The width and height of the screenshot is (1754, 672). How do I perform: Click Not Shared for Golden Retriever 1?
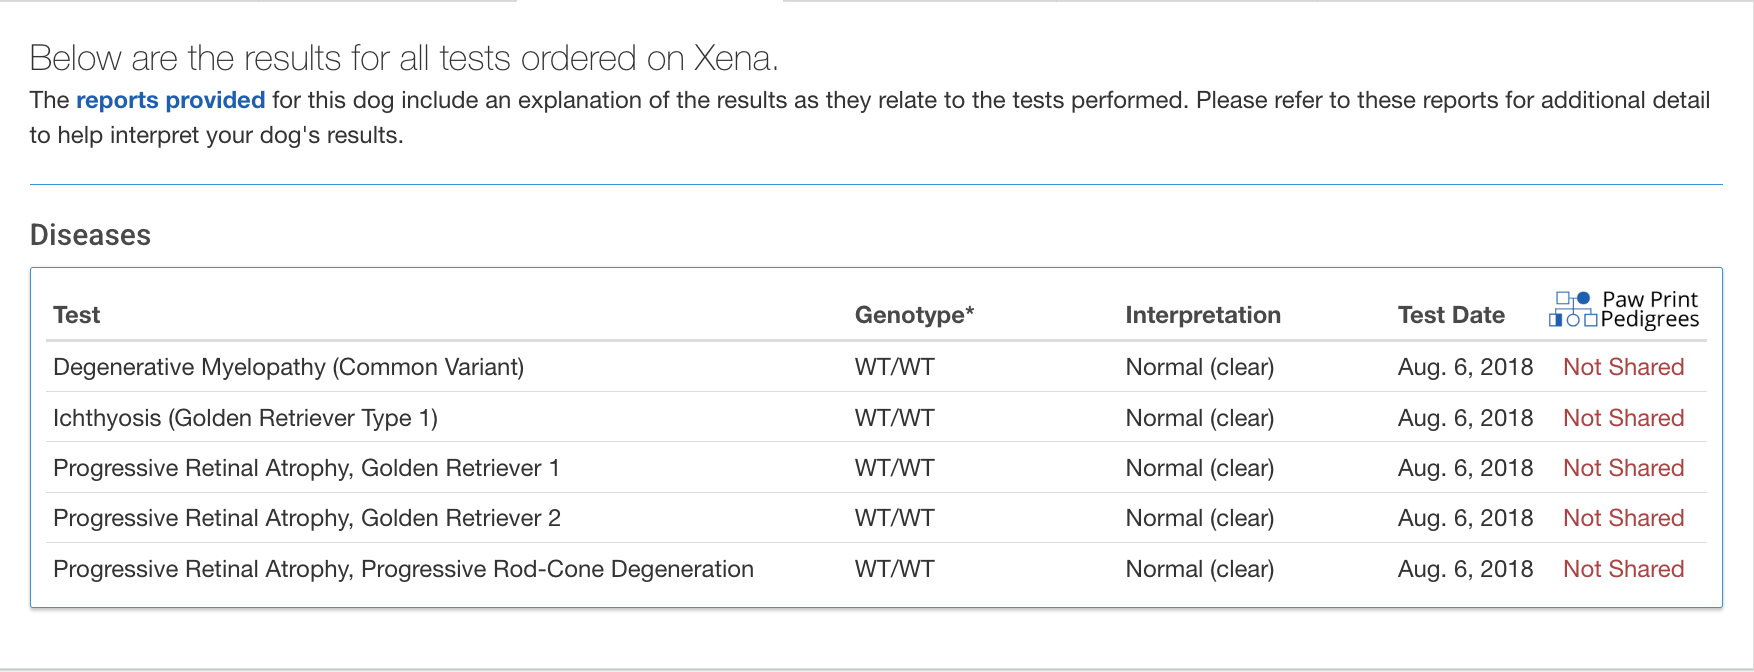tap(1623, 468)
